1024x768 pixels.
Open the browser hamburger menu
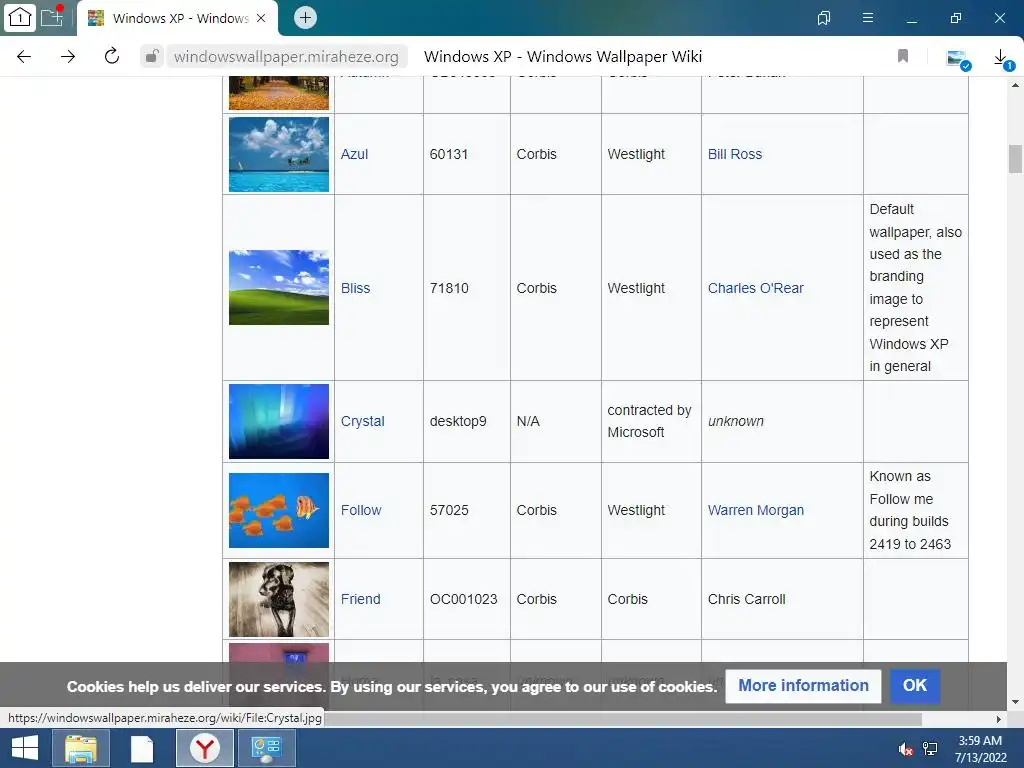867,18
